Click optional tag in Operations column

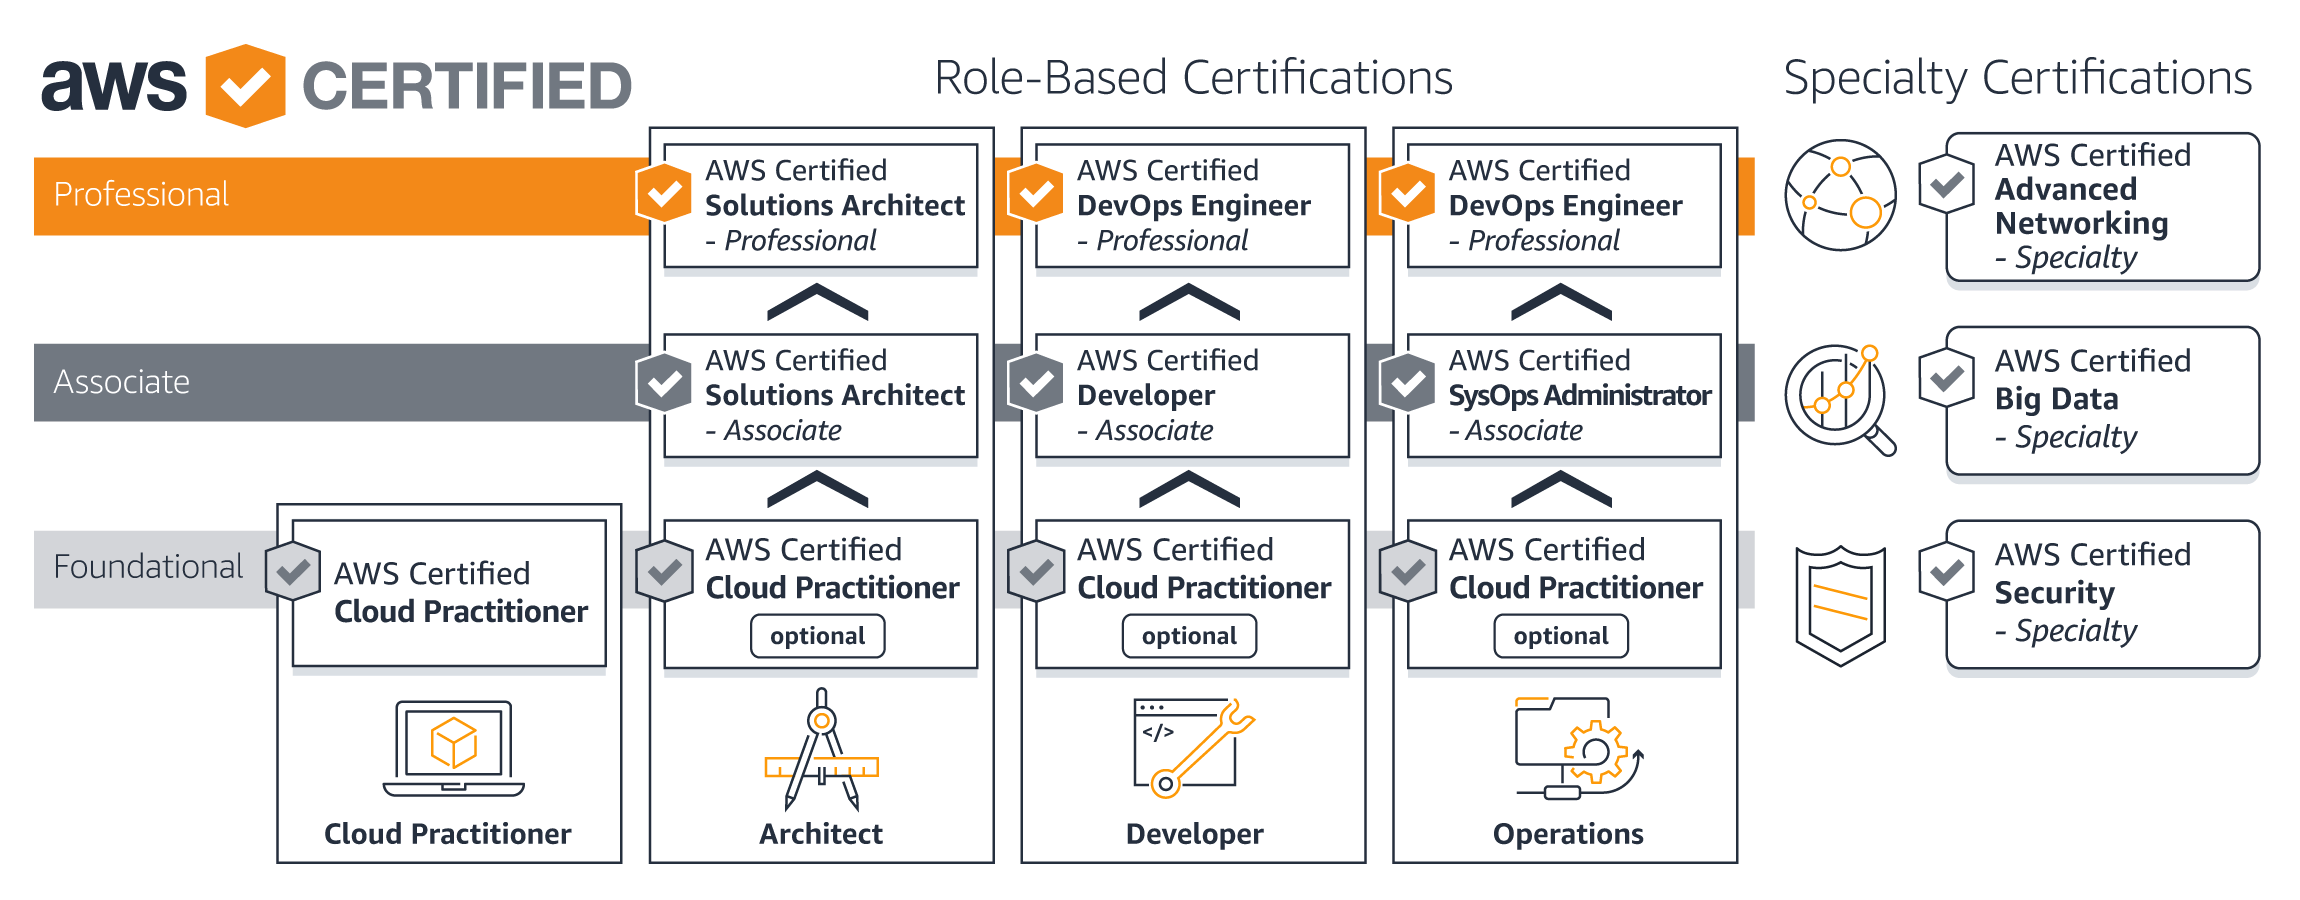tap(1561, 636)
